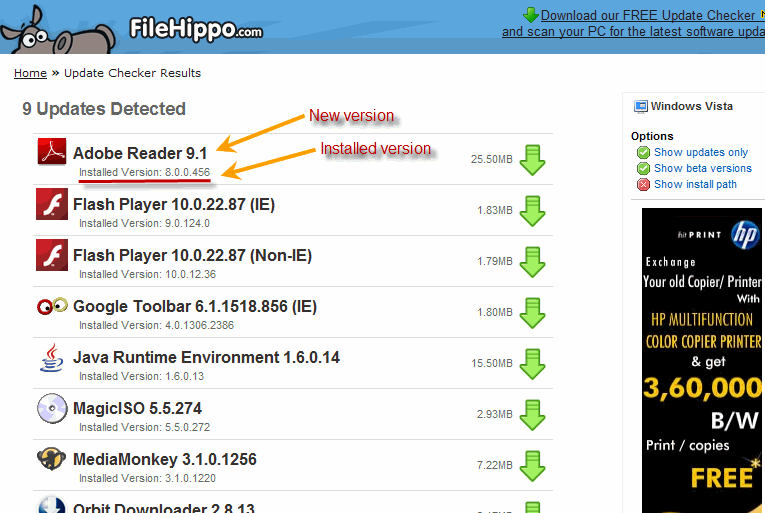Open MediaMonkey 3.1.0.1256 title
The width and height of the screenshot is (765, 513).
tap(165, 459)
